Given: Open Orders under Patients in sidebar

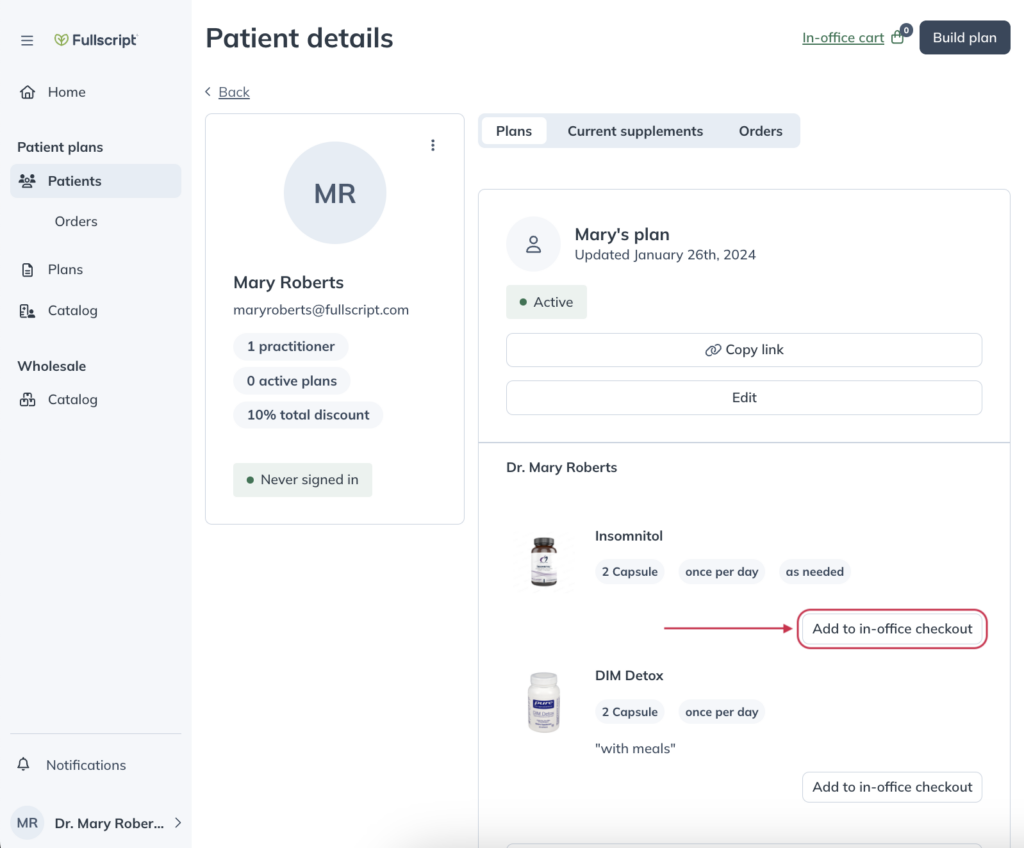Looking at the screenshot, I should point(76,221).
